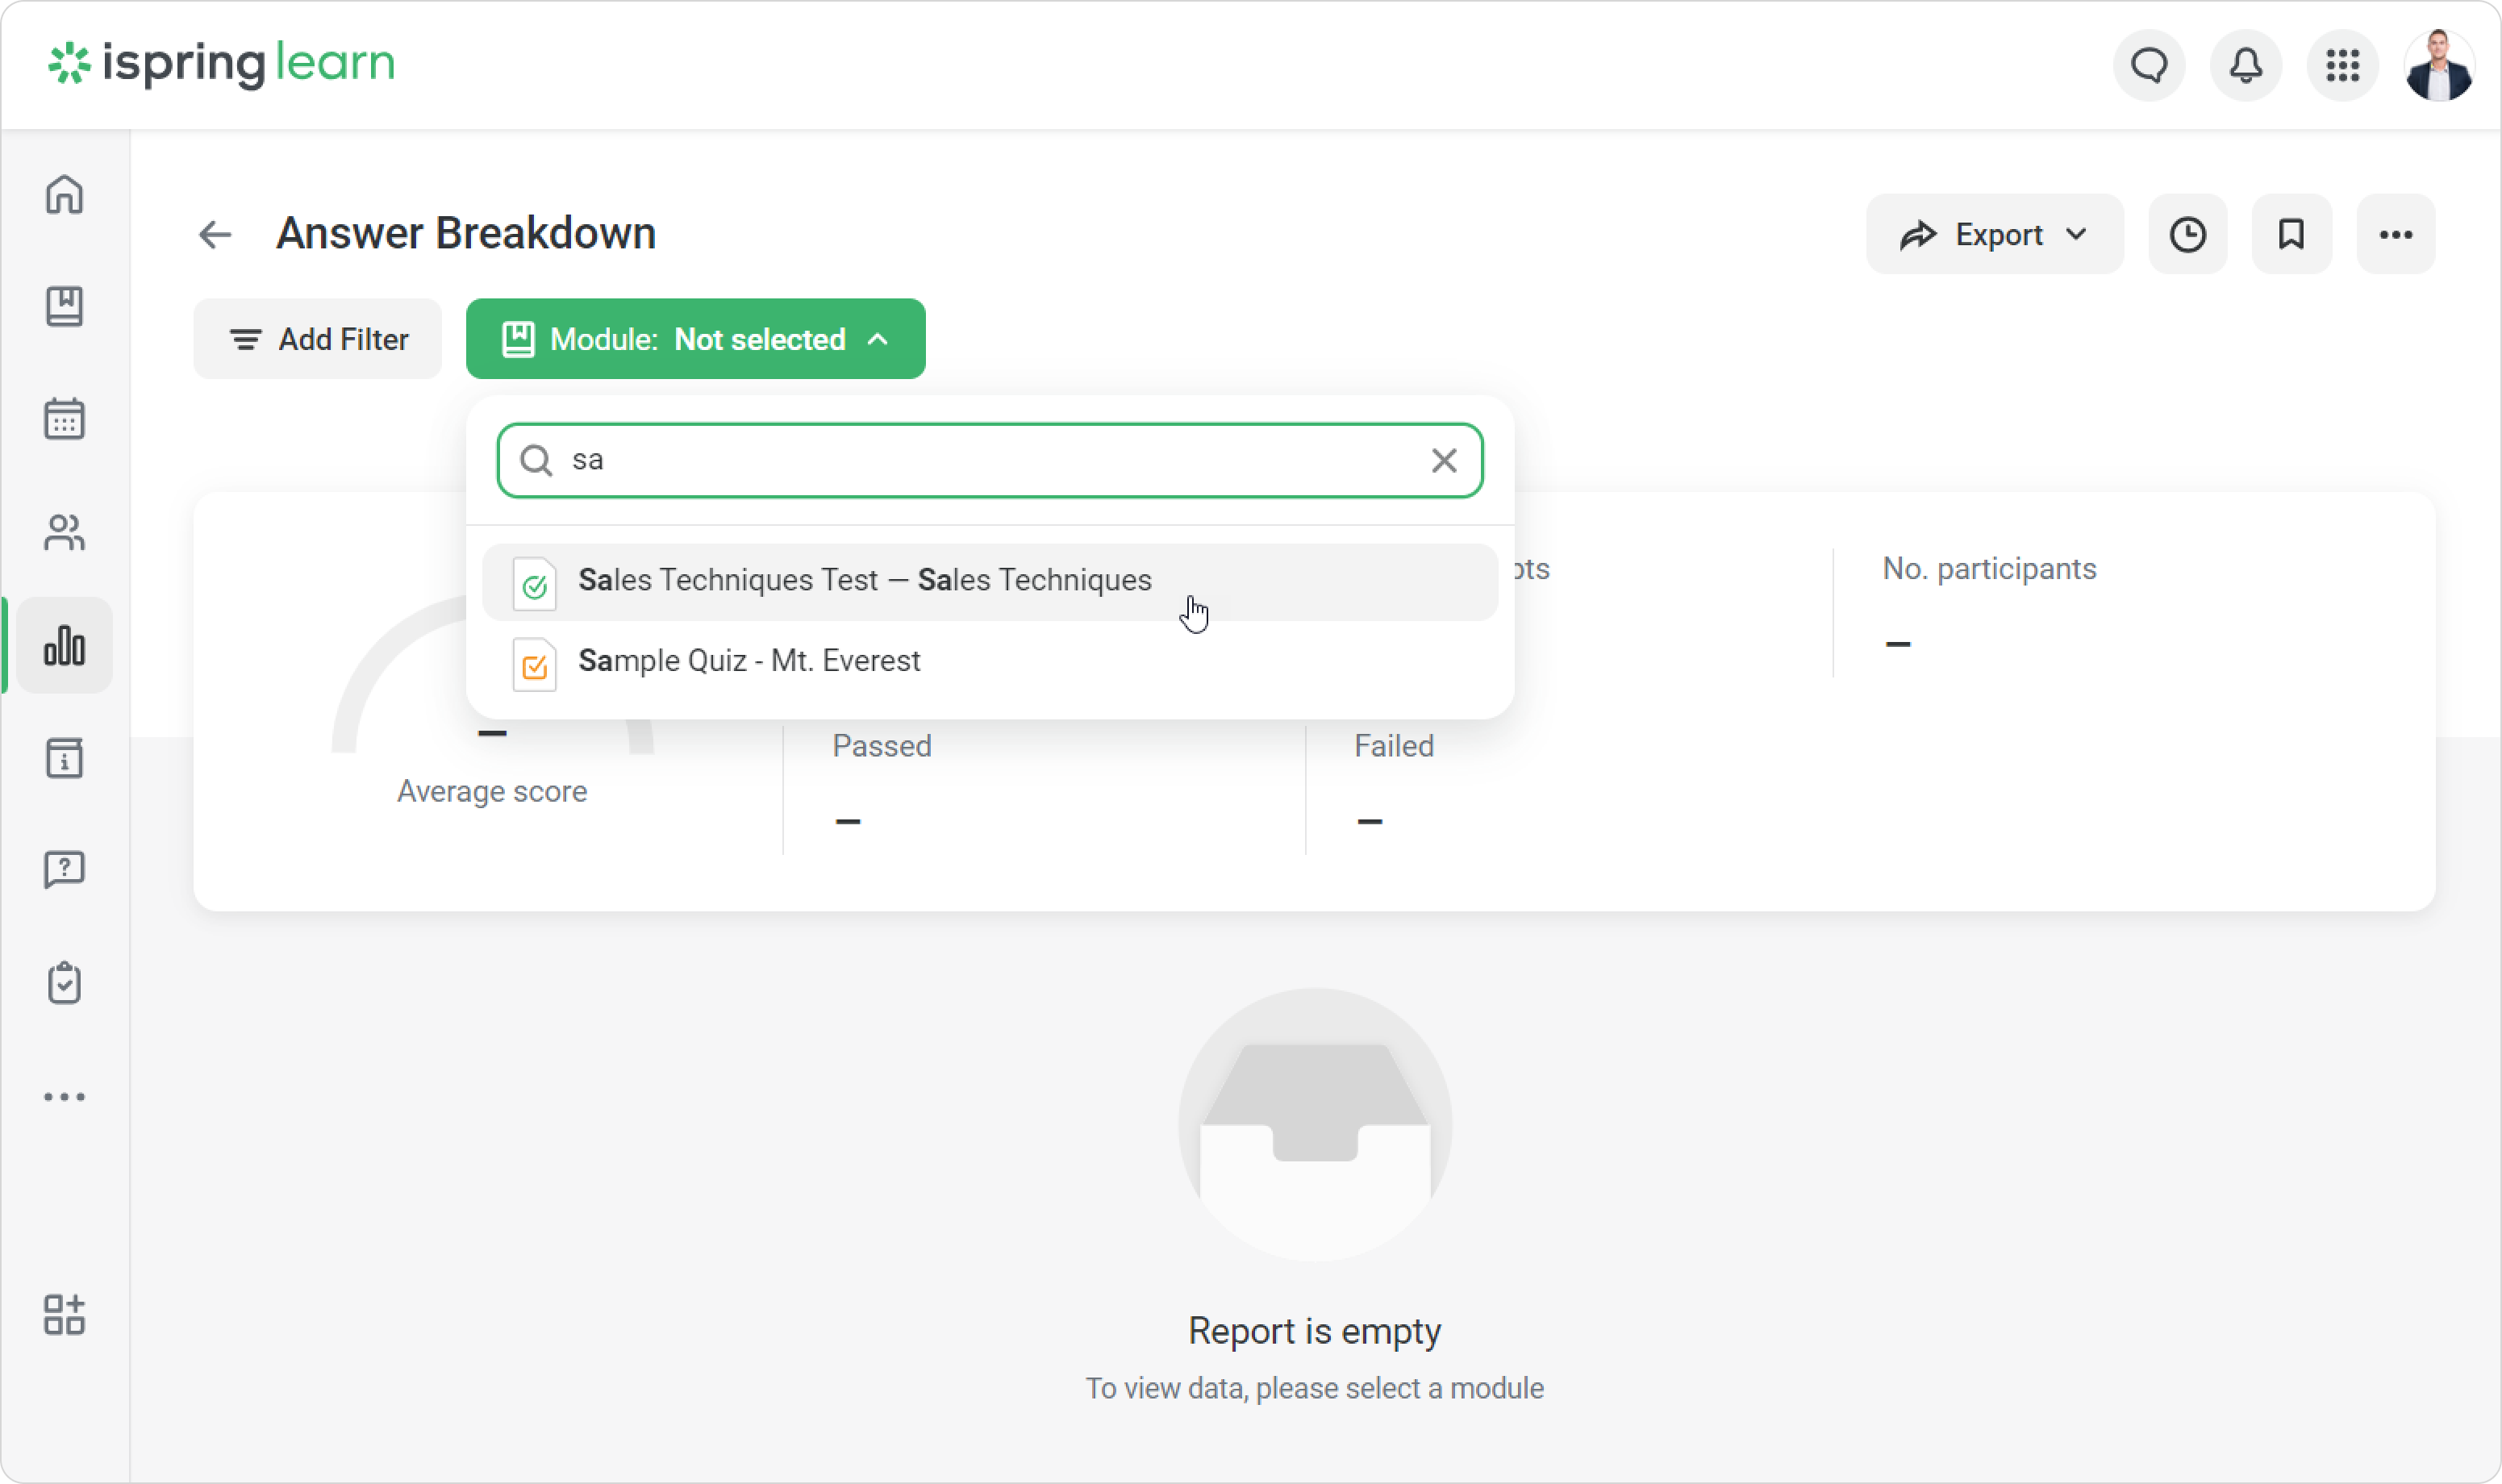The image size is (2502, 1484).
Task: Open the notifications bell
Action: tap(2246, 65)
